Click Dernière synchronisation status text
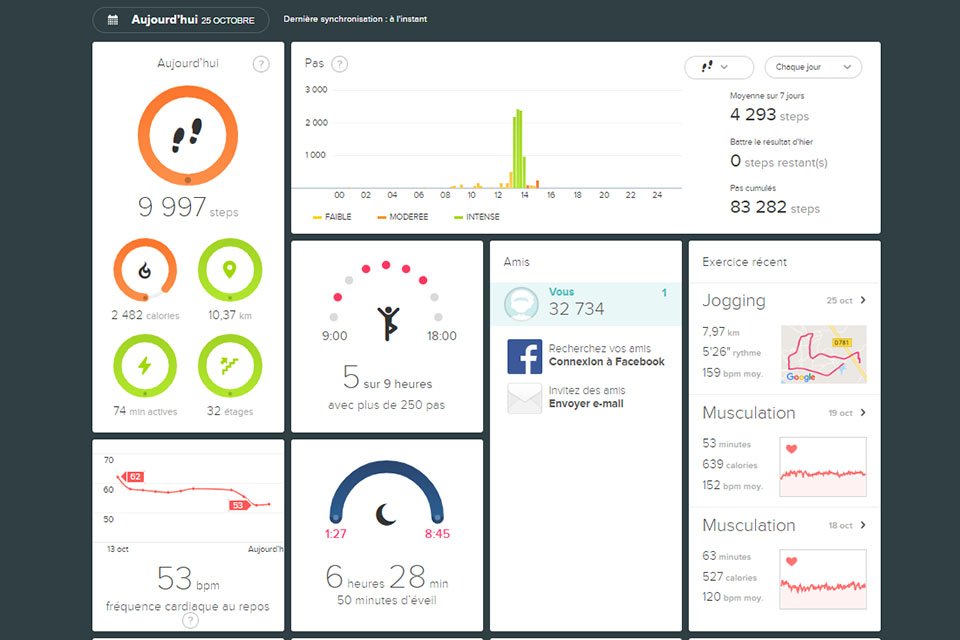Screen dimensions: 960x640 [355, 19]
